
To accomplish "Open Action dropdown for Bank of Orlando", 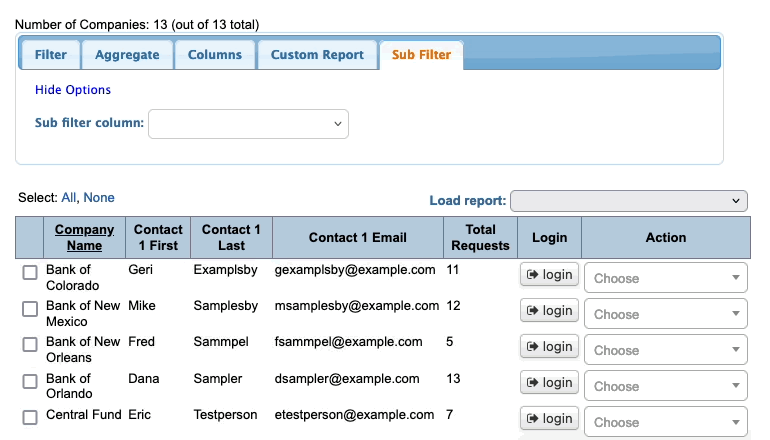I will tap(665, 386).
